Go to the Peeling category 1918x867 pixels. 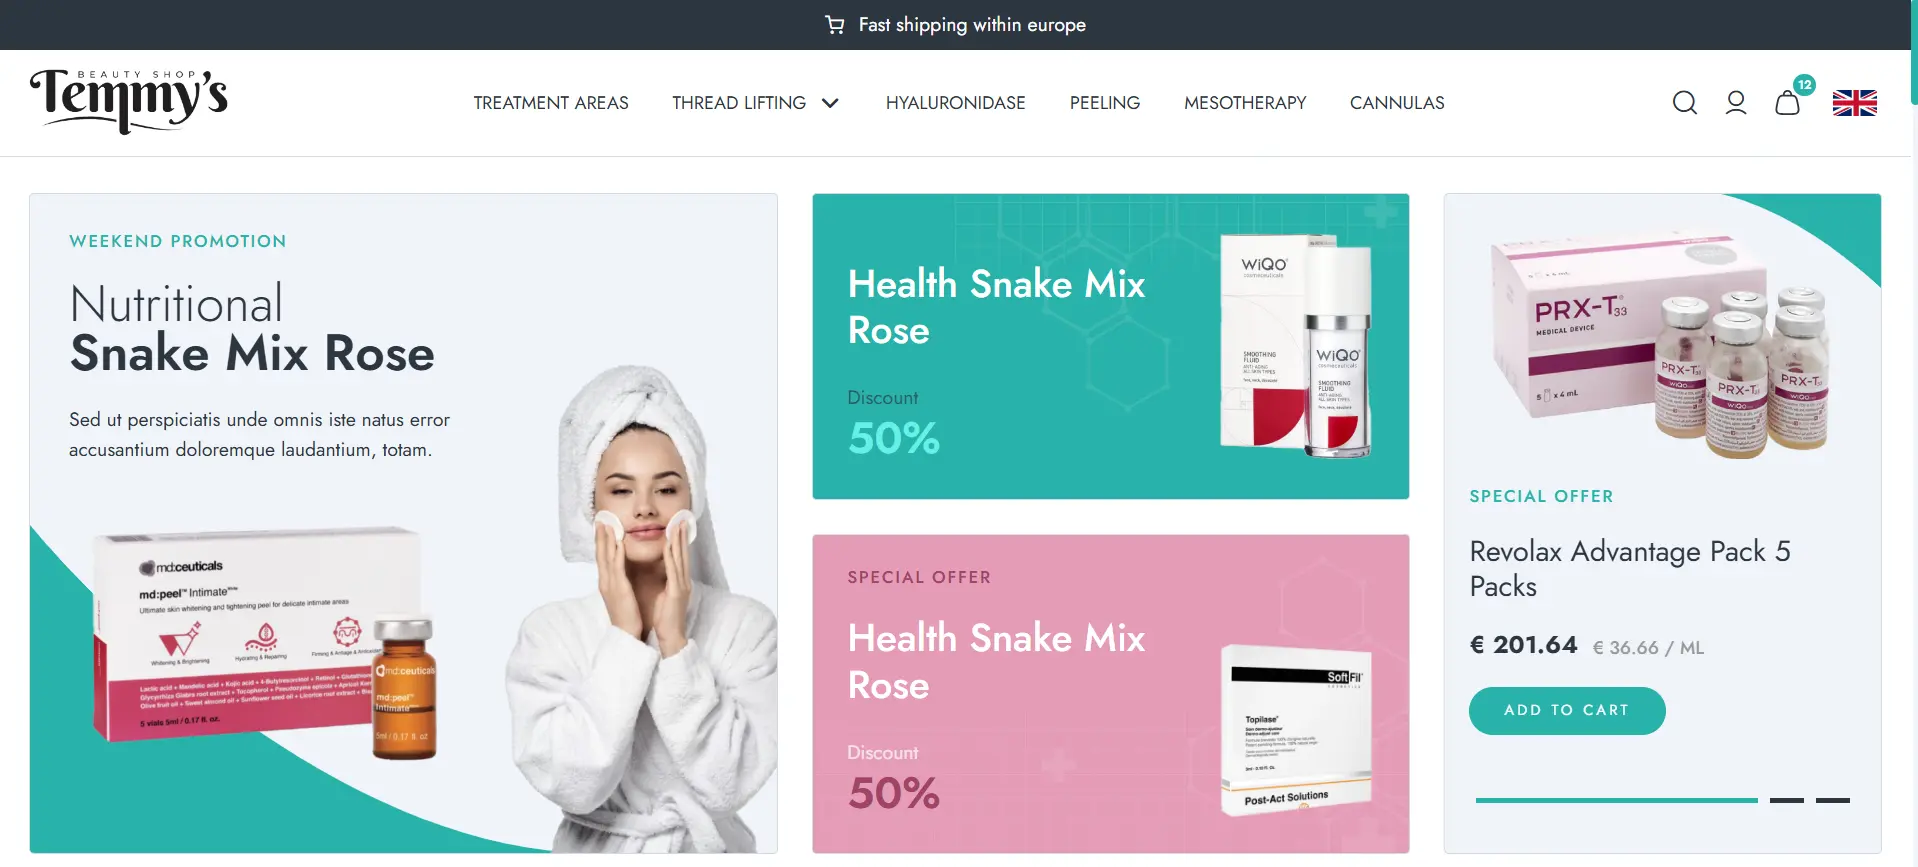[1104, 103]
